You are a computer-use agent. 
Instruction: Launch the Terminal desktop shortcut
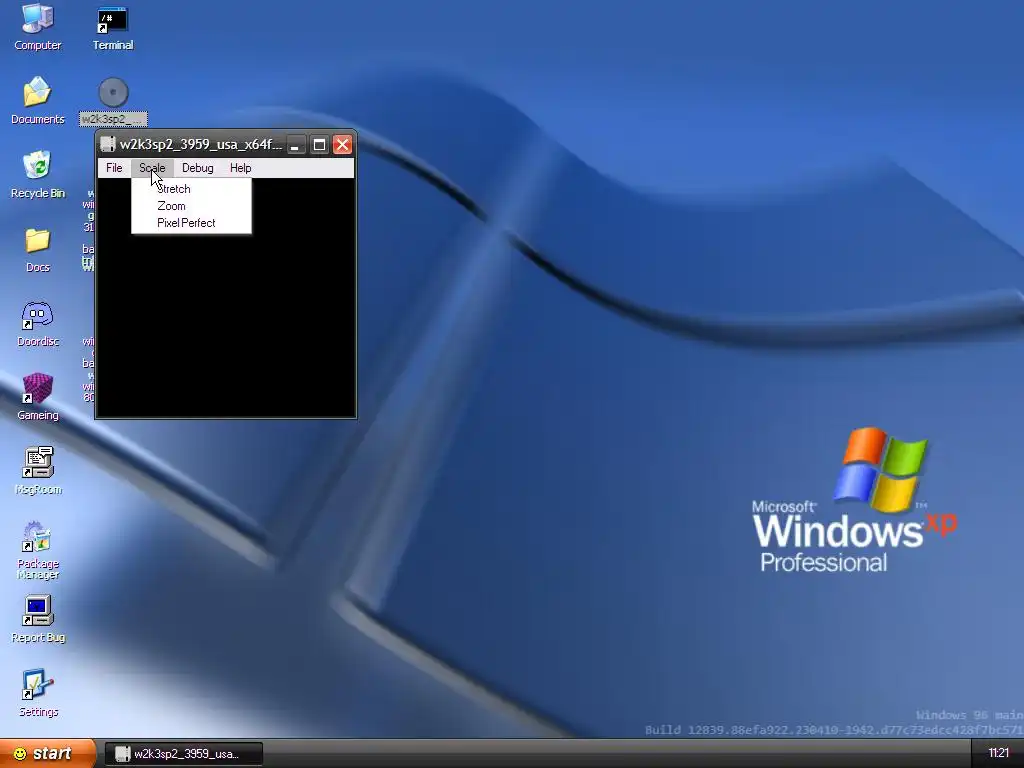[x=112, y=27]
